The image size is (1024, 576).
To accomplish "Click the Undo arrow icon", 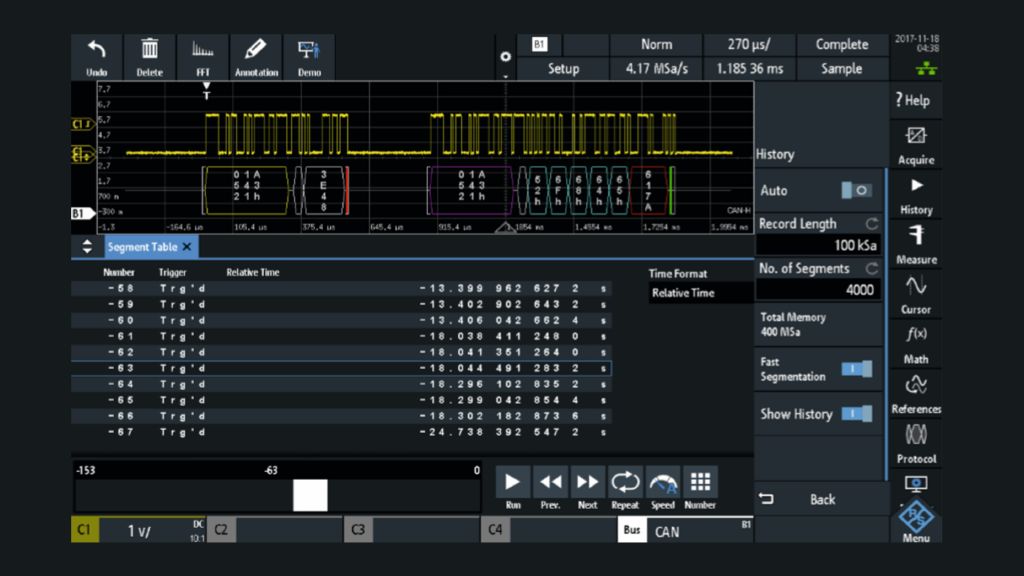I will pyautogui.click(x=96, y=56).
